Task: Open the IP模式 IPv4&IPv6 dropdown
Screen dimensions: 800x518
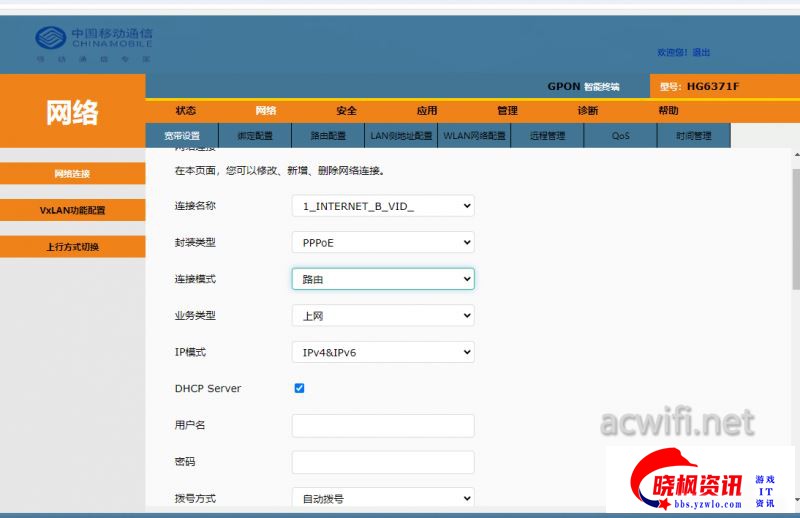Action: 382,352
